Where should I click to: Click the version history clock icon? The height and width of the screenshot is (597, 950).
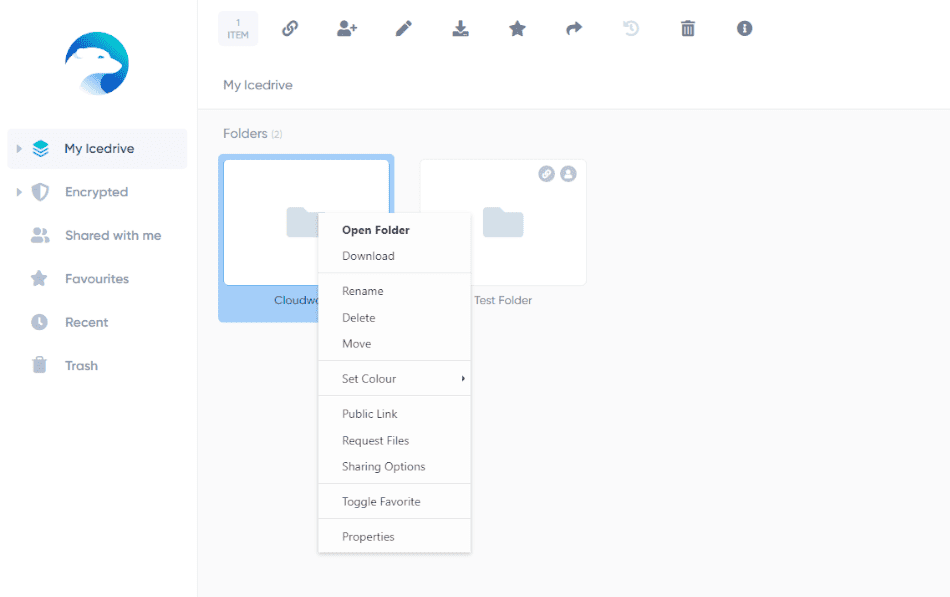pyautogui.click(x=631, y=28)
